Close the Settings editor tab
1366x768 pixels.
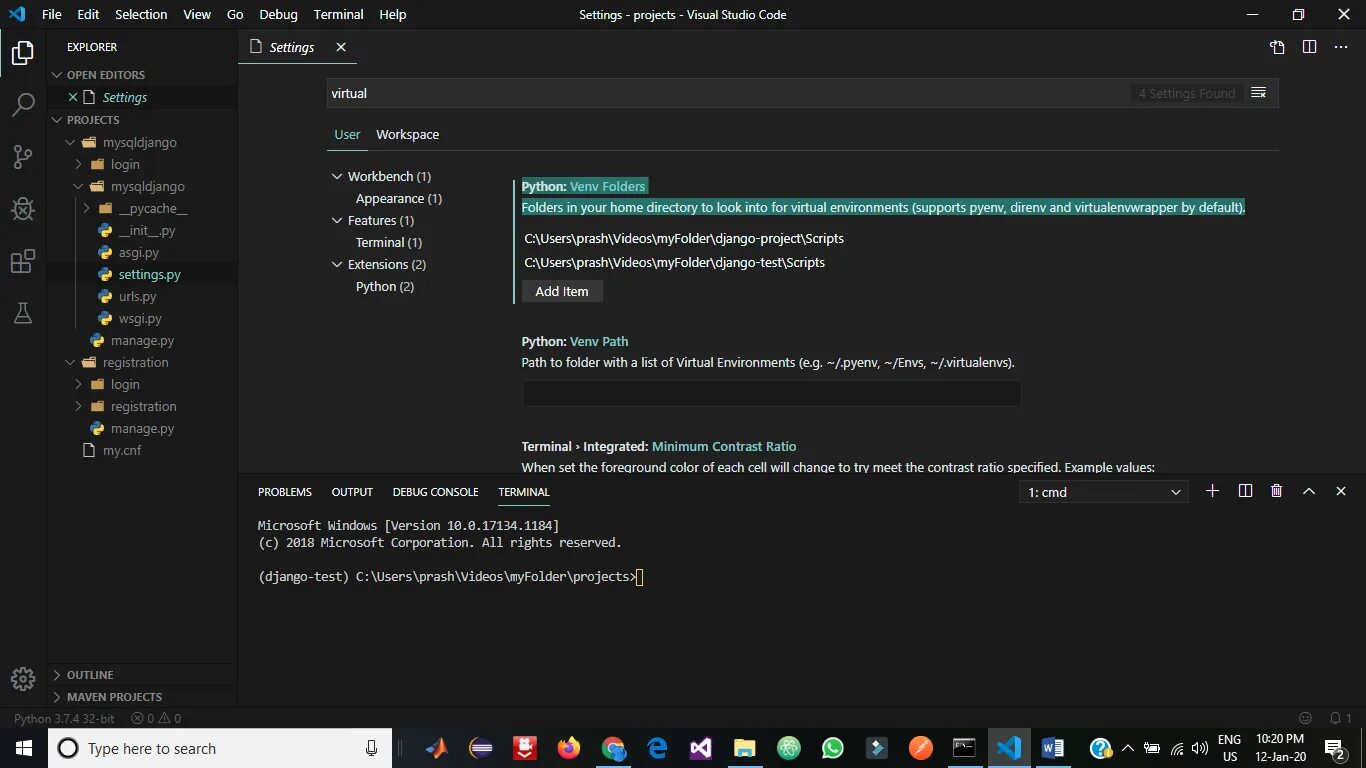[x=340, y=47]
